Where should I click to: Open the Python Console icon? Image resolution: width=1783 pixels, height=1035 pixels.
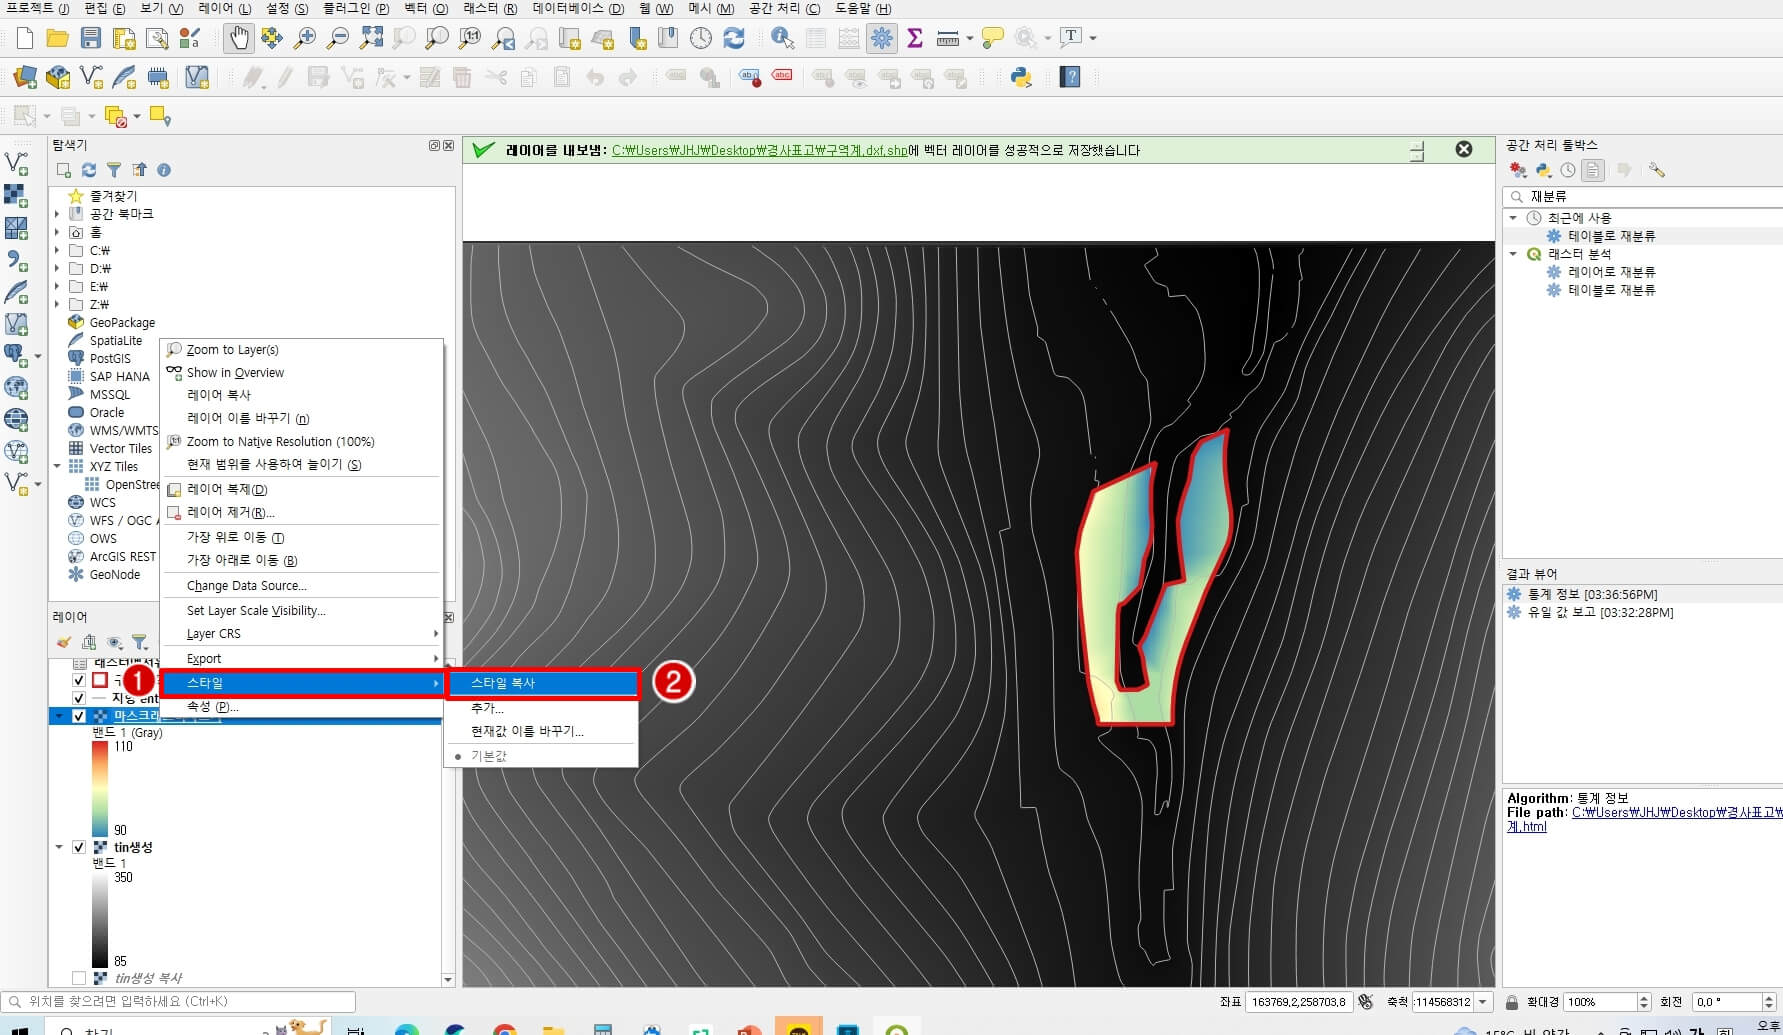click(x=1021, y=77)
